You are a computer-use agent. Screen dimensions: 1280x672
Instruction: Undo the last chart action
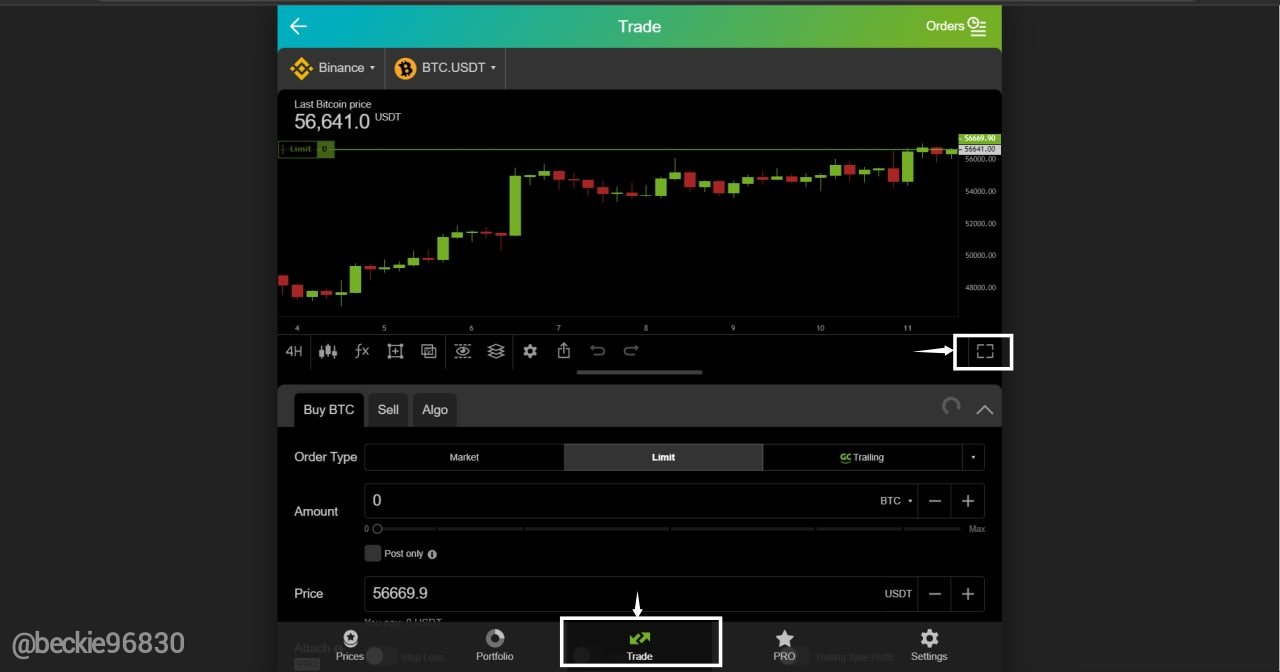click(598, 351)
